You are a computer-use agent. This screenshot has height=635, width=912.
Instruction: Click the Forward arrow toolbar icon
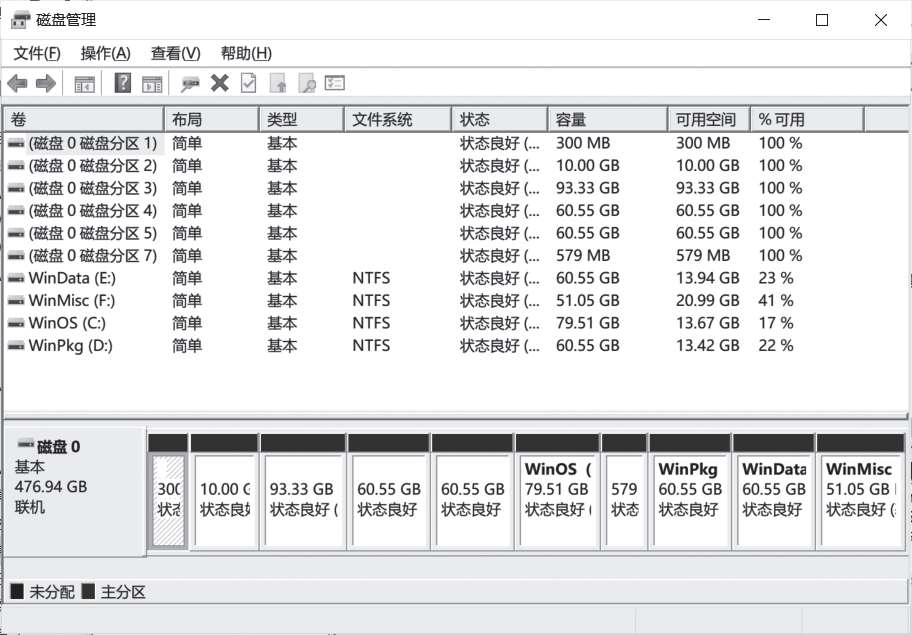[x=45, y=84]
